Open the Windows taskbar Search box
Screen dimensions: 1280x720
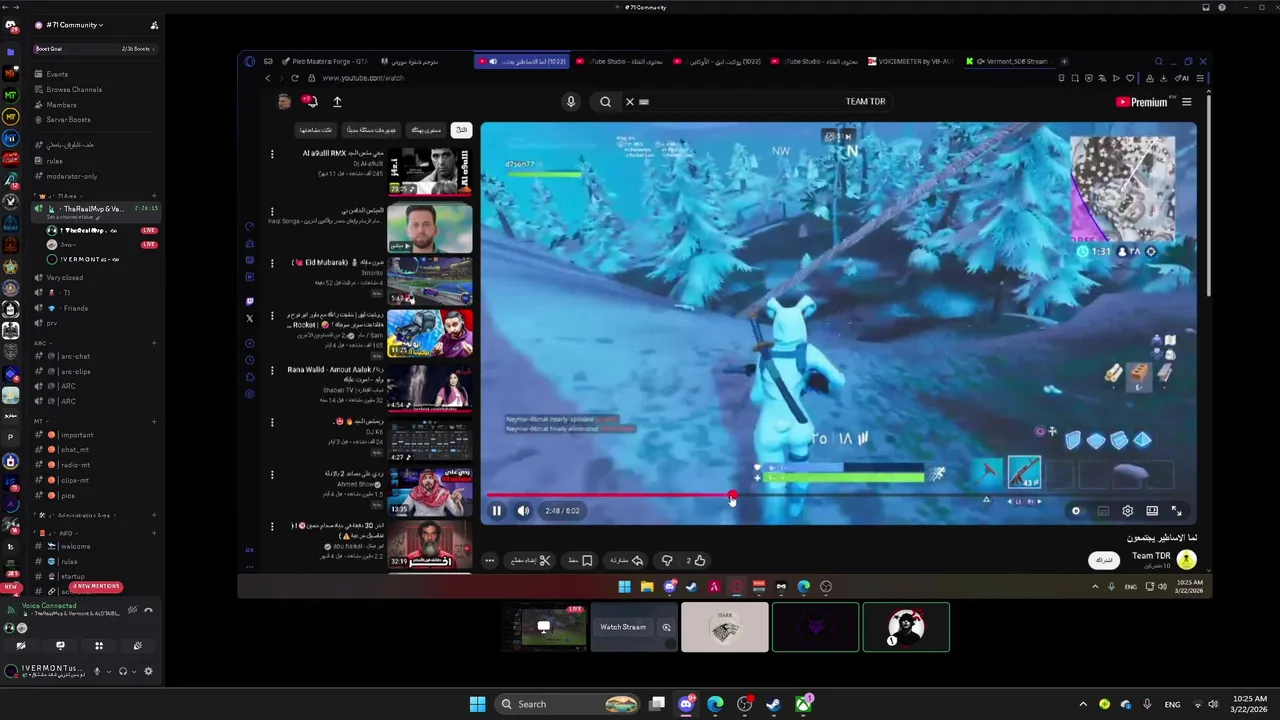pos(568,704)
